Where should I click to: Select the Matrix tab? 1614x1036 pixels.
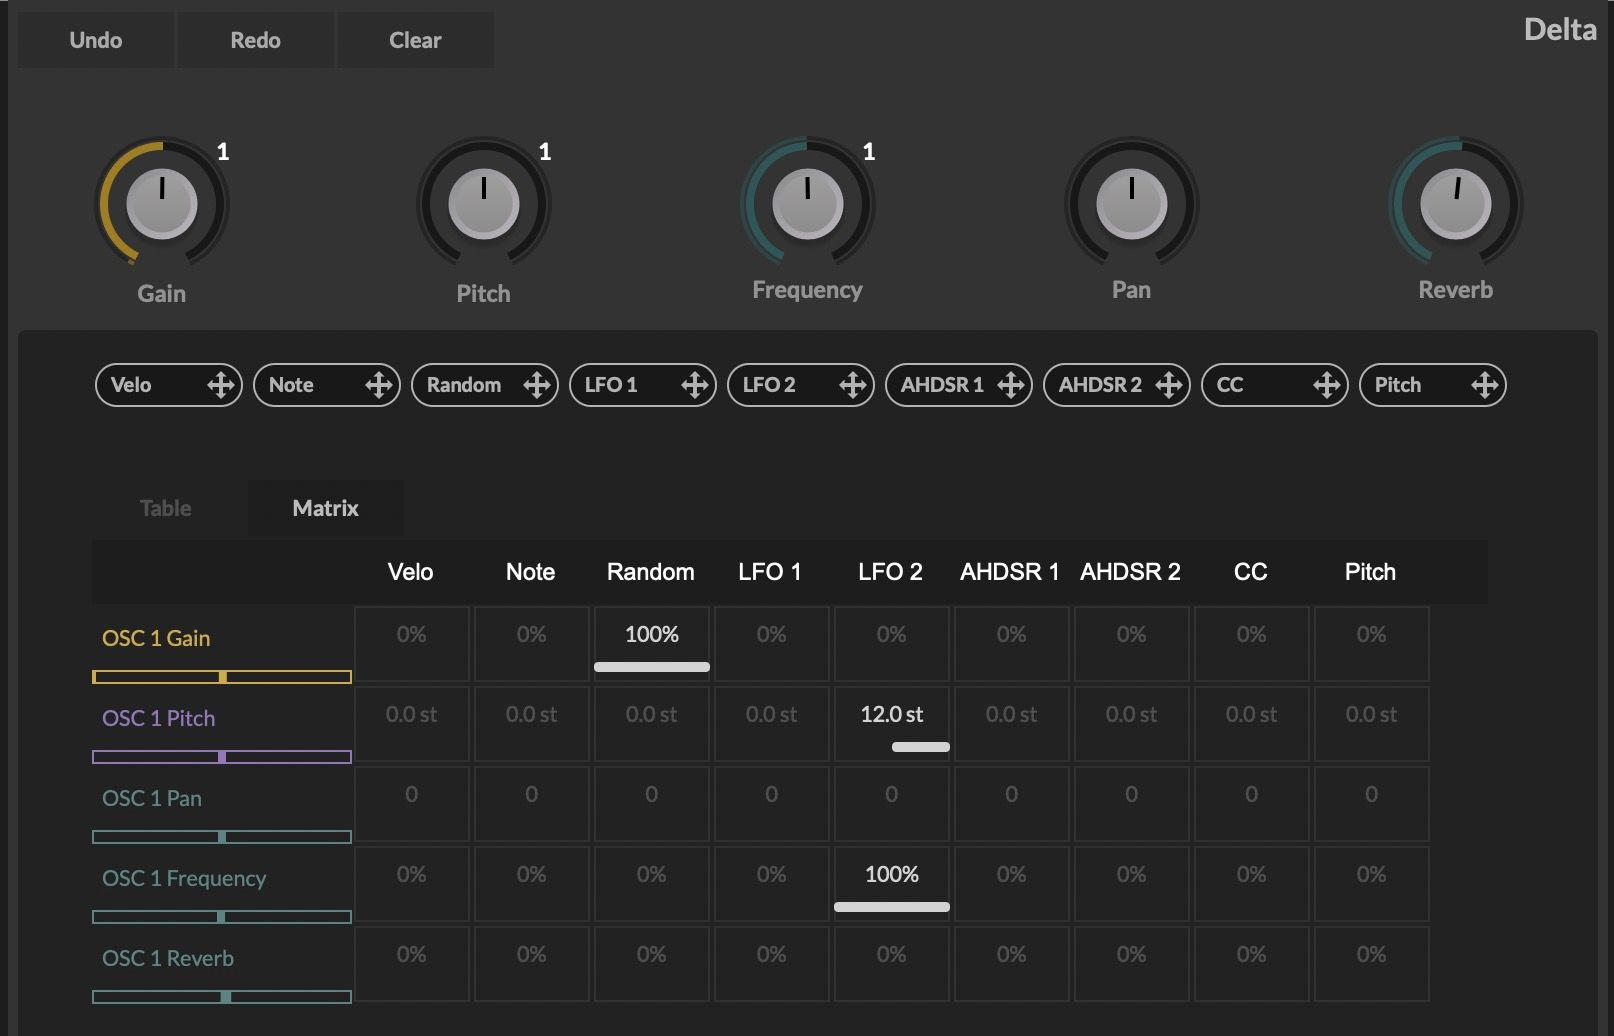pos(326,508)
